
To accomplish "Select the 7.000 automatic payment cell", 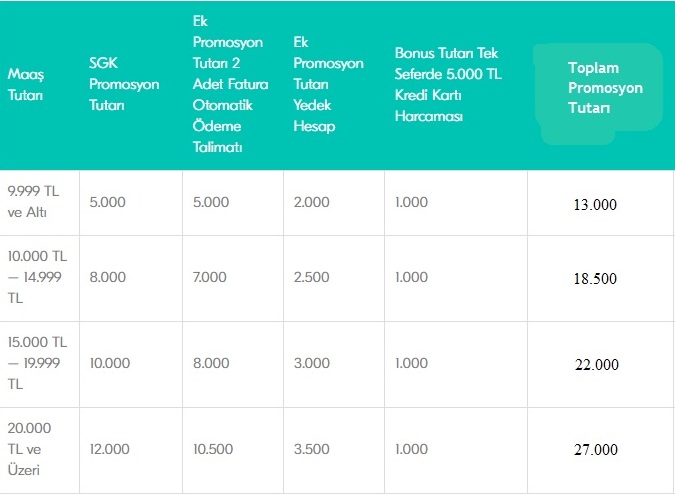I will point(210,278).
